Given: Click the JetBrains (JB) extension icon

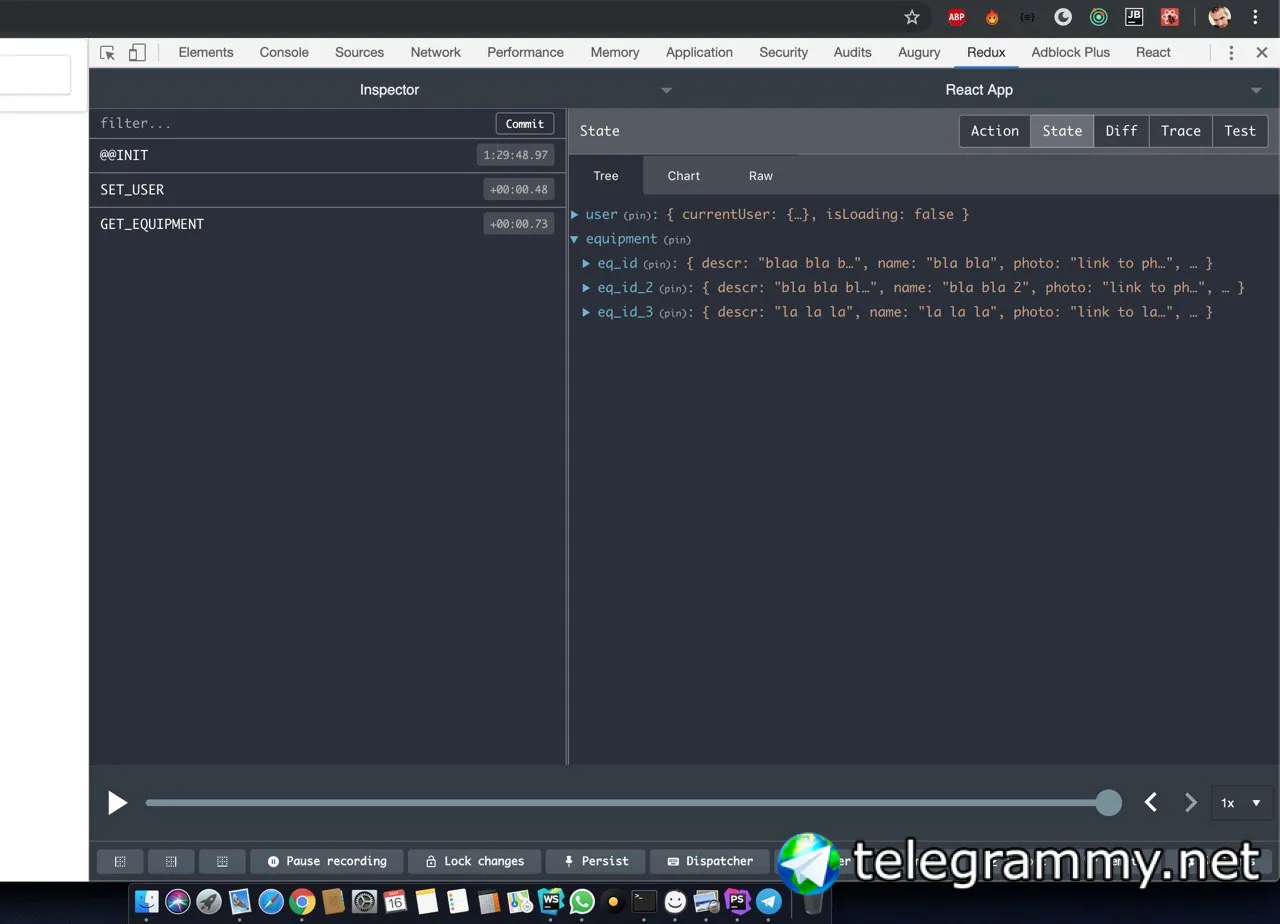Looking at the screenshot, I should (x=1134, y=17).
